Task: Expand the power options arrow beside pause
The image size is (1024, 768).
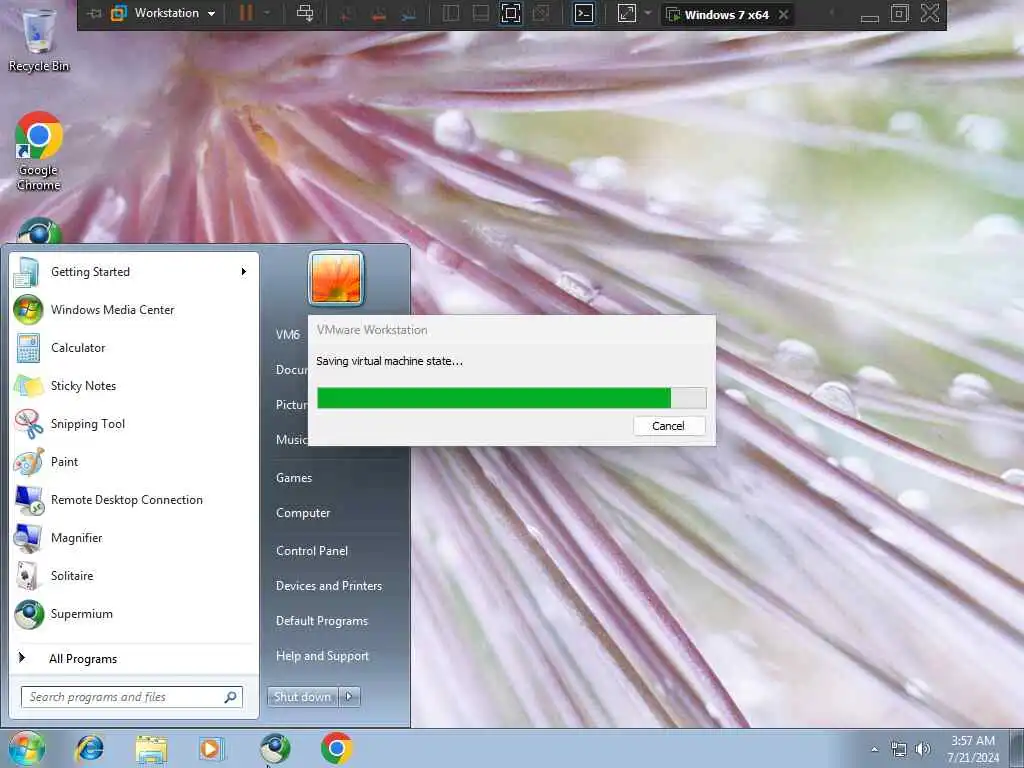Action: point(267,13)
